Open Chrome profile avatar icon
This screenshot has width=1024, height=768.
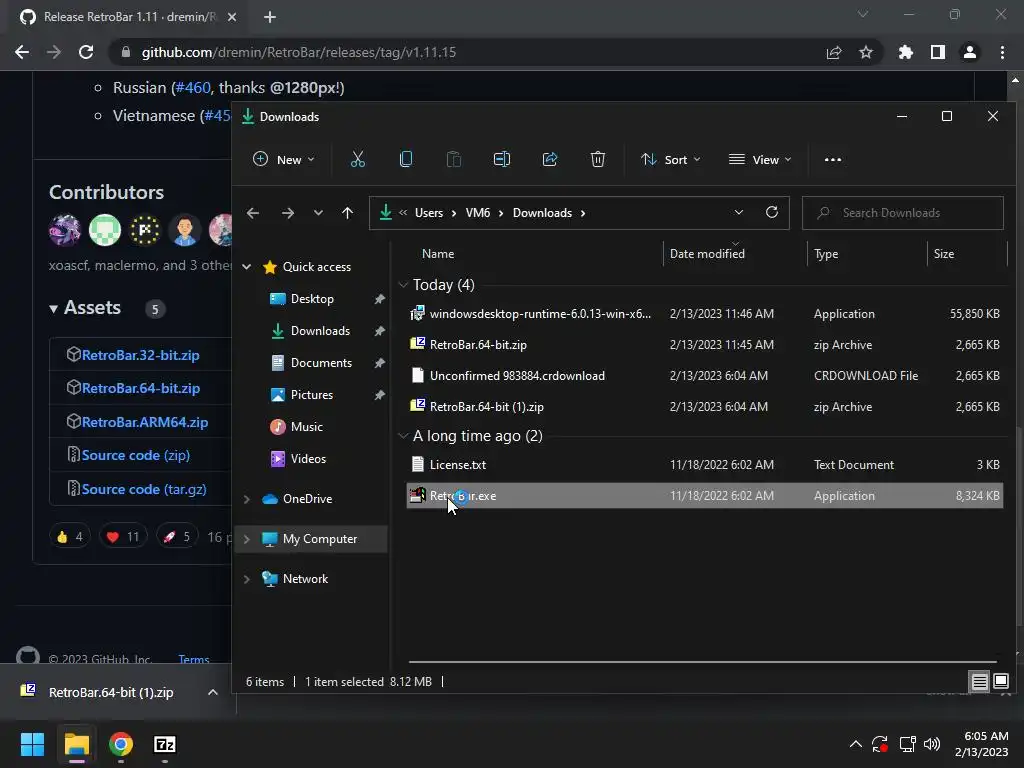970,52
